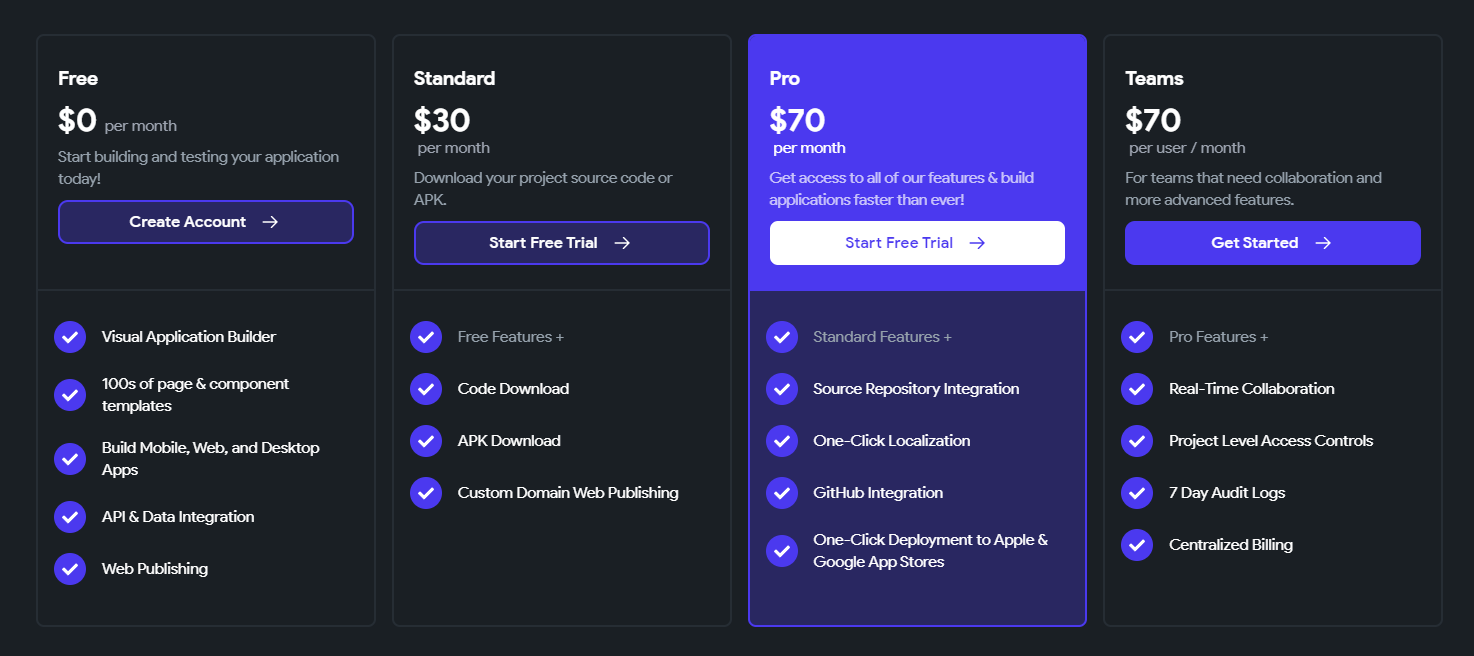Image resolution: width=1474 pixels, height=656 pixels.
Task: Click the checkmark beside One-Click Localization
Action: [x=782, y=441]
